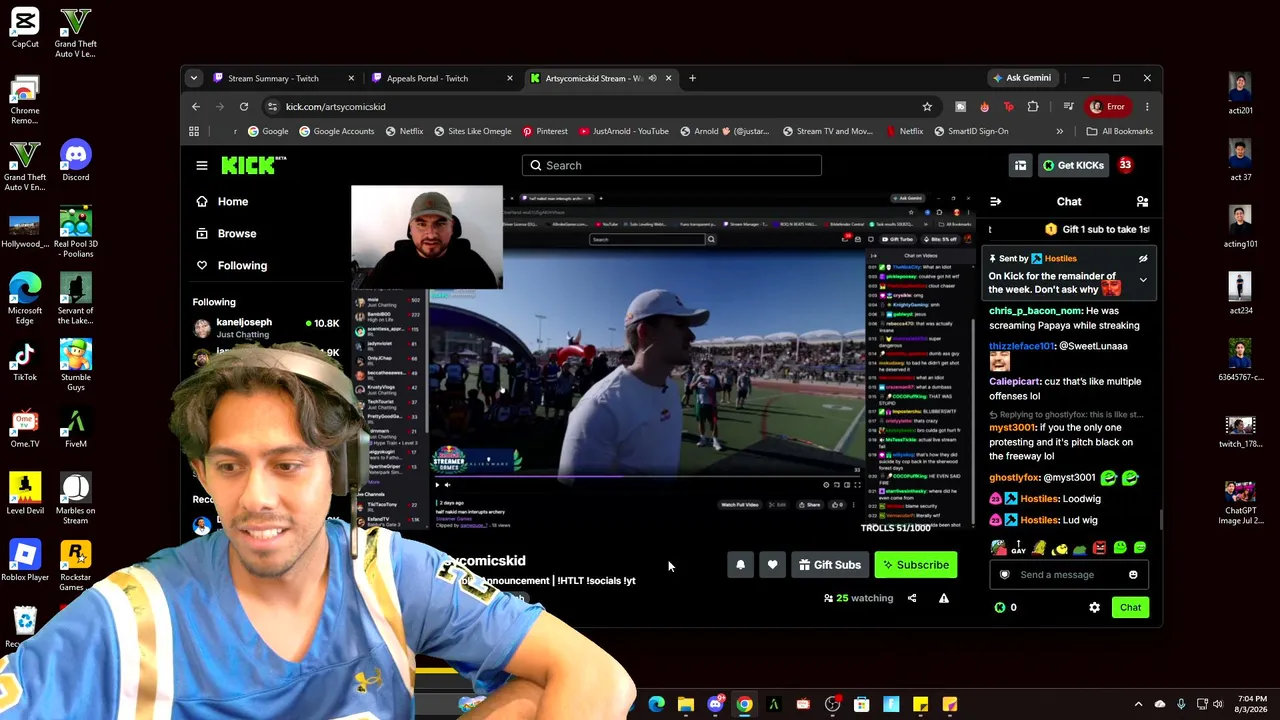The width and height of the screenshot is (1280, 720).
Task: Expand the bookmarks overflow chevron
Action: point(1060,131)
